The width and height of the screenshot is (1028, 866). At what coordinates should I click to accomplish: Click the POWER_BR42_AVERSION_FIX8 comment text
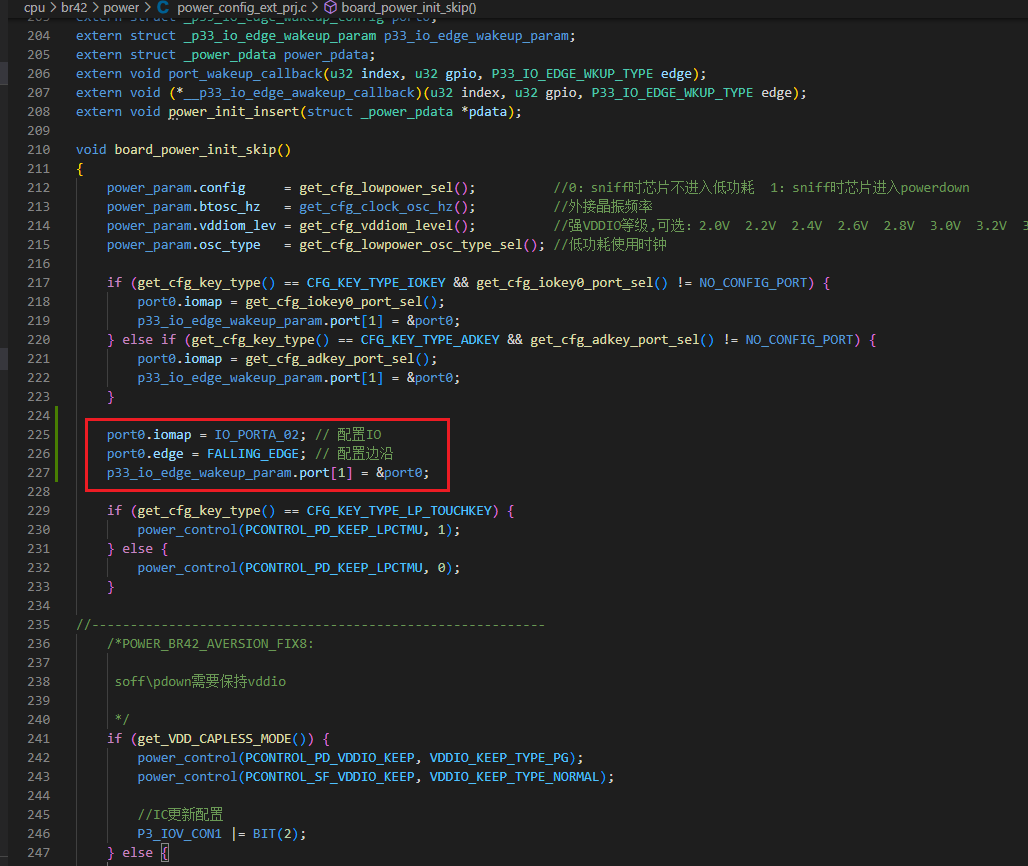pyautogui.click(x=214, y=644)
